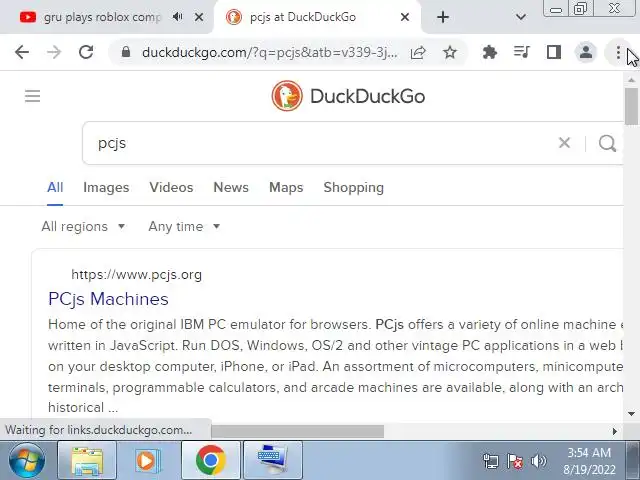
Task: Click the forward navigation arrow
Action: (x=54, y=52)
